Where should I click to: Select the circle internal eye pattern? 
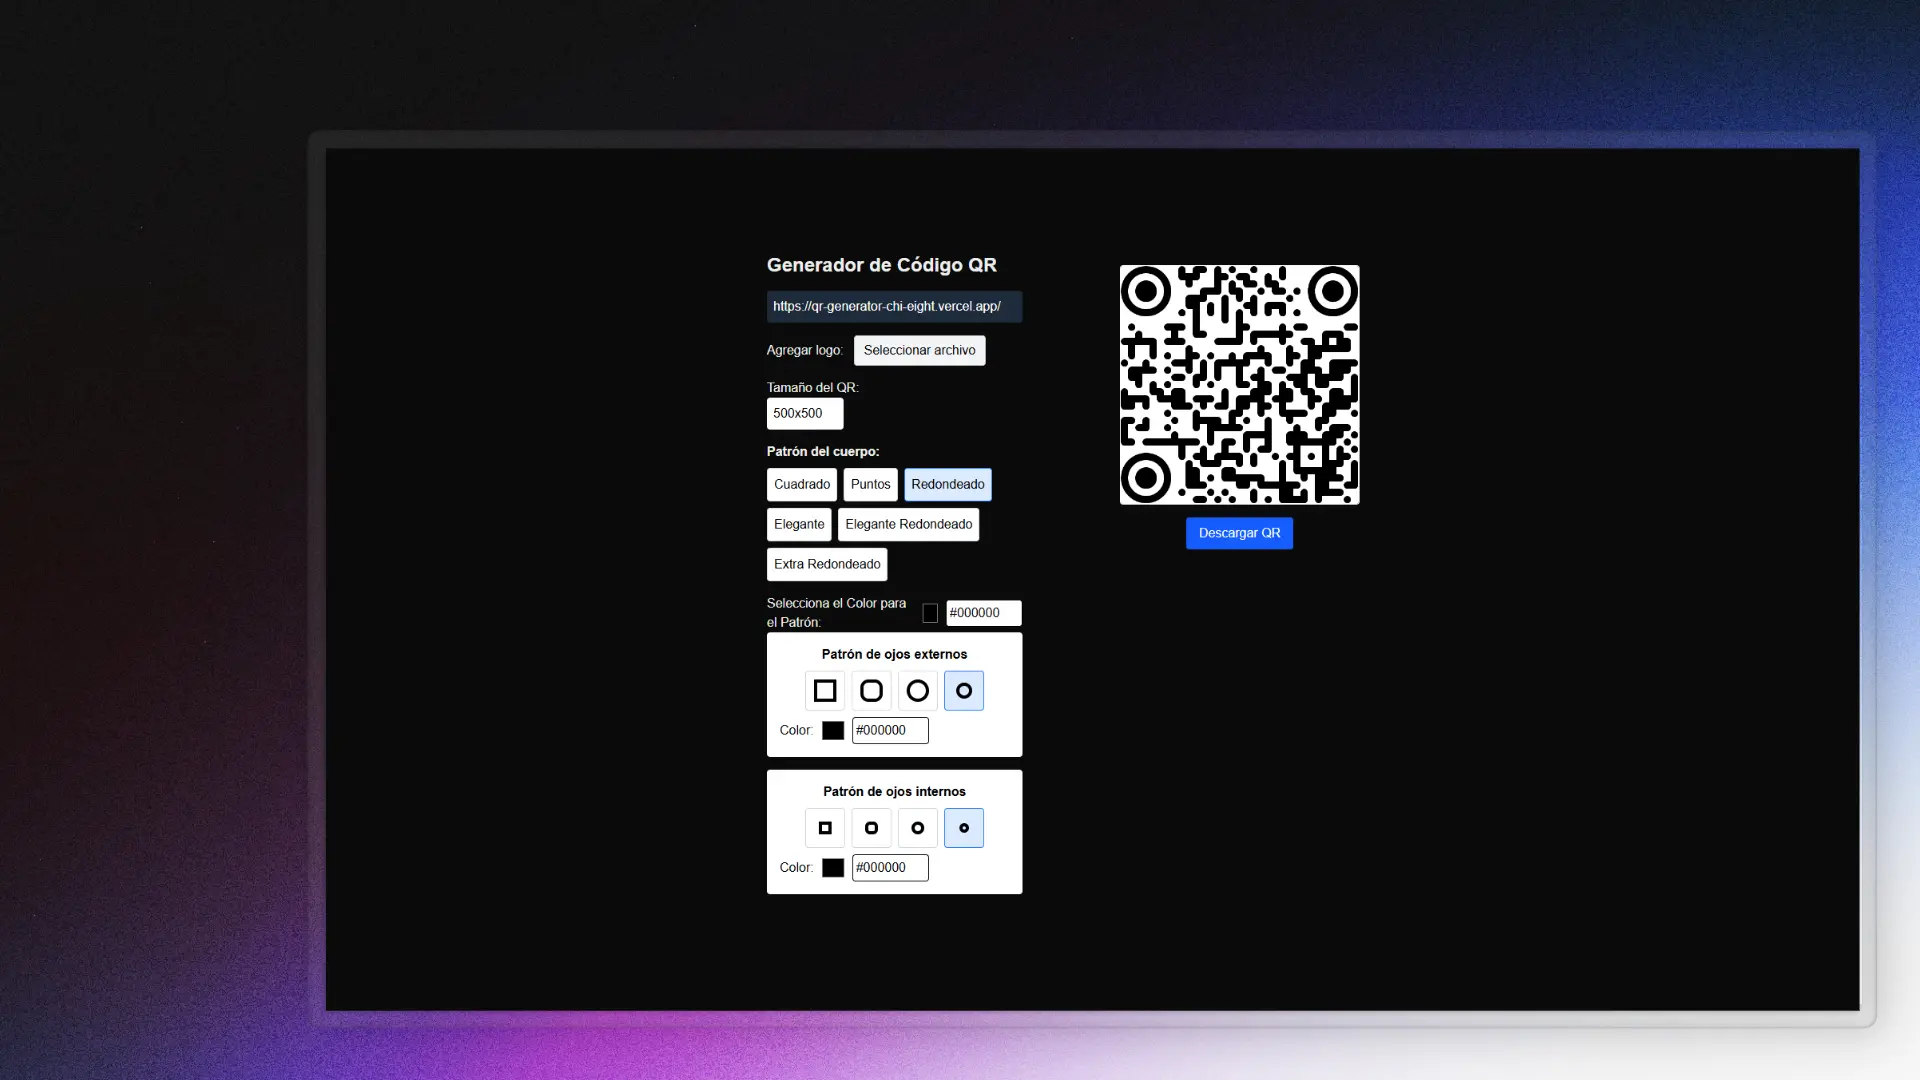[917, 827]
